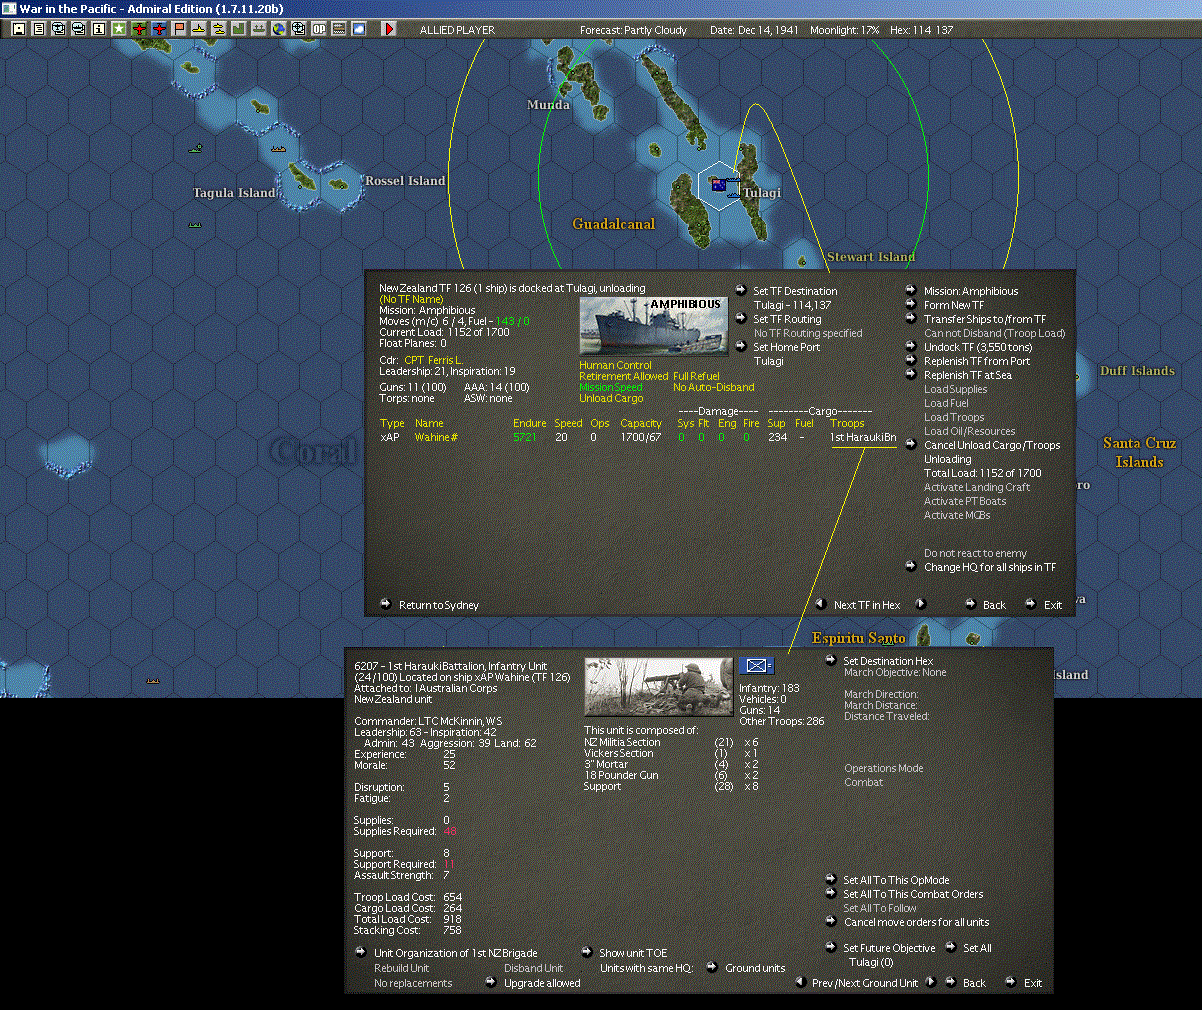Viewport: 1202px width, 1010px height.
Task: Click the red end-turn arrow in toolbar
Action: click(x=389, y=29)
